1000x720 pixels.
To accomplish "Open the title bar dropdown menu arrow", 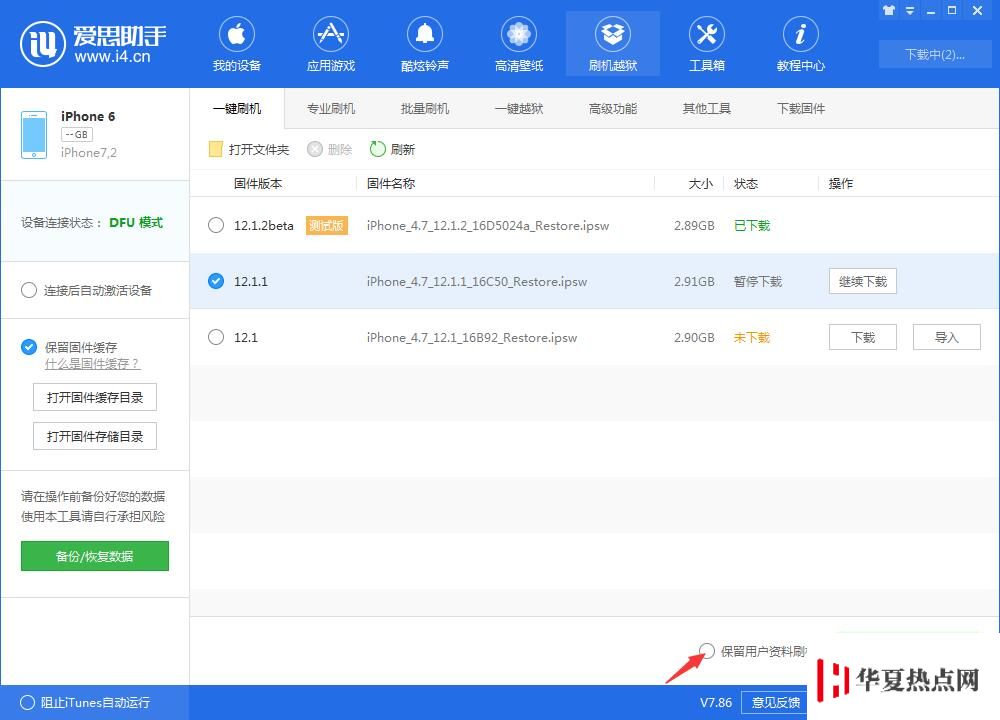I will (910, 10).
